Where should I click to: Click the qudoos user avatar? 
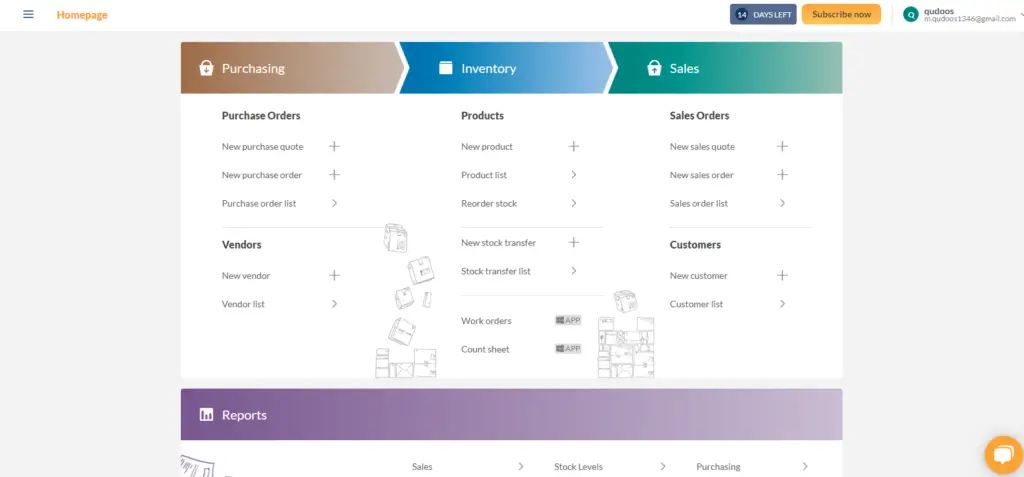point(910,14)
